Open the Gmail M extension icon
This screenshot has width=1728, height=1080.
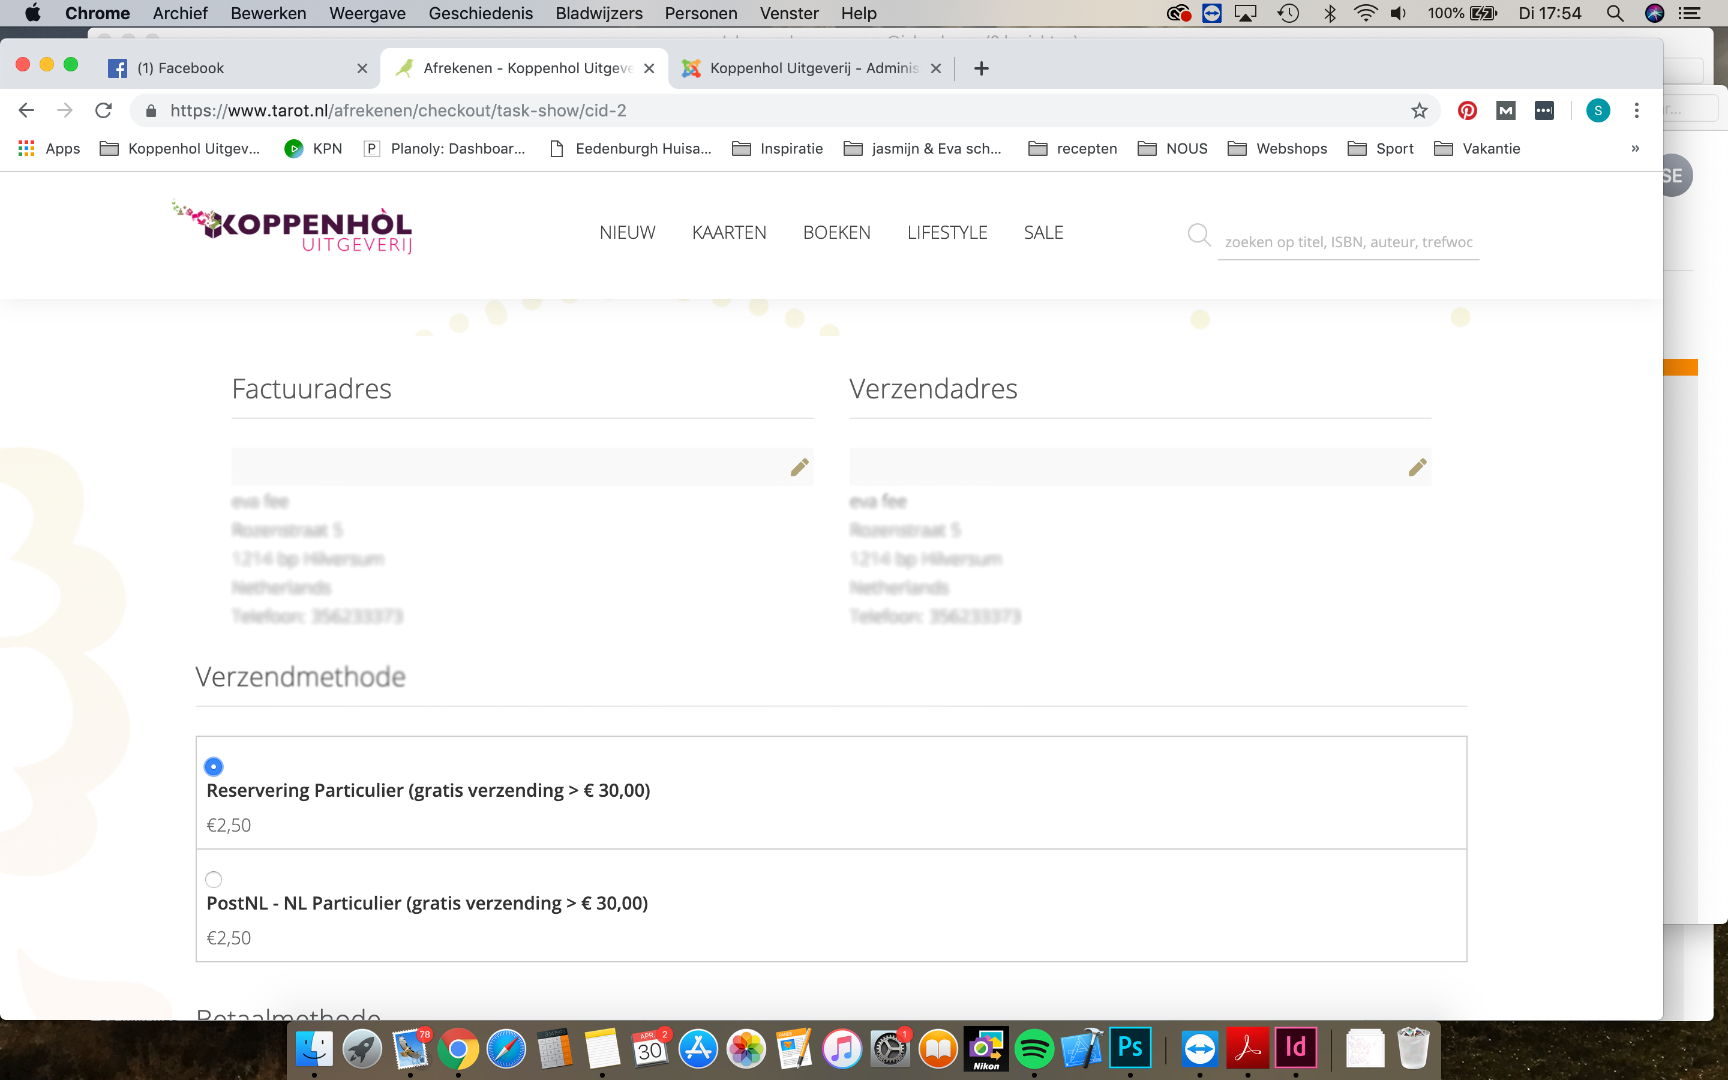(1506, 111)
